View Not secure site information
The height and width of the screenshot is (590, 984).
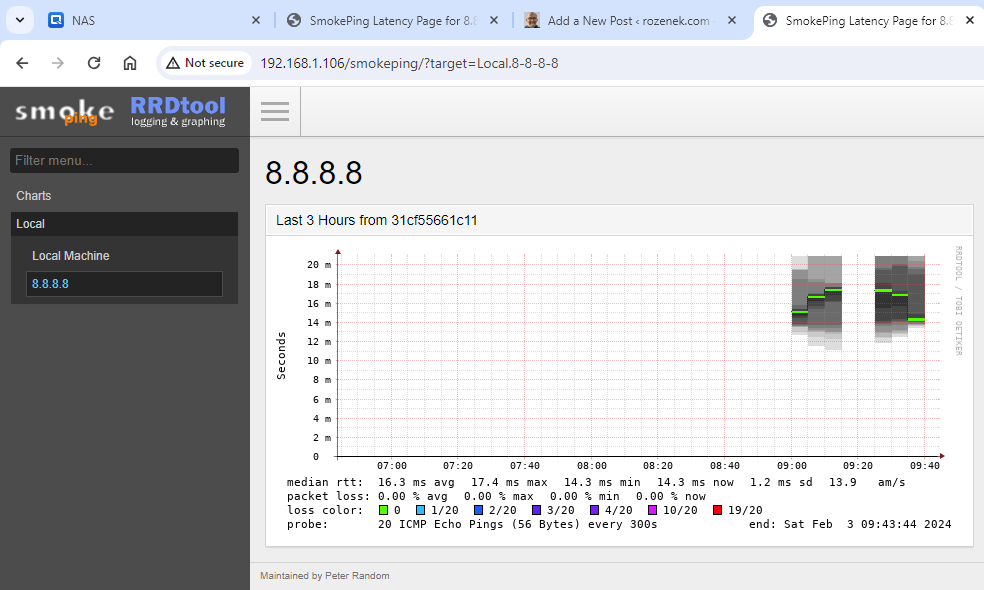[x=205, y=63]
